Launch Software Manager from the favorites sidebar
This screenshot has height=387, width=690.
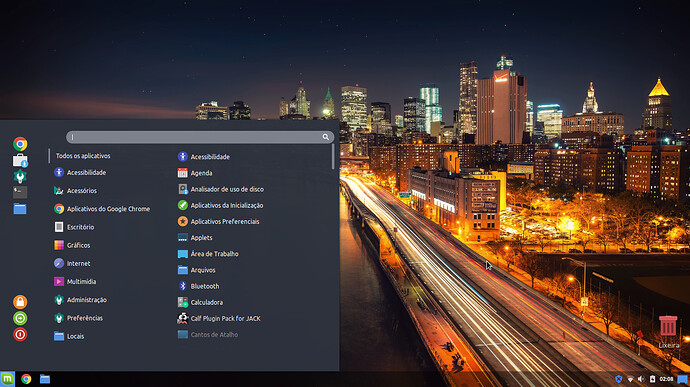click(x=20, y=160)
